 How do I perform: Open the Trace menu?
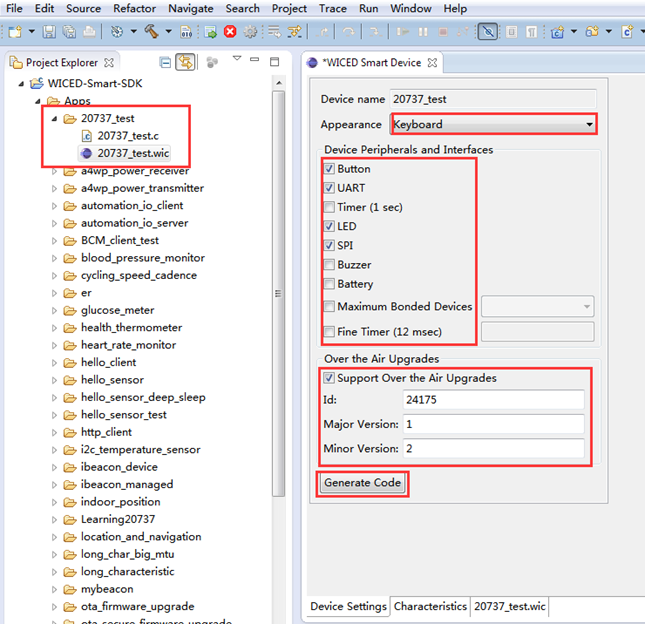coord(333,9)
